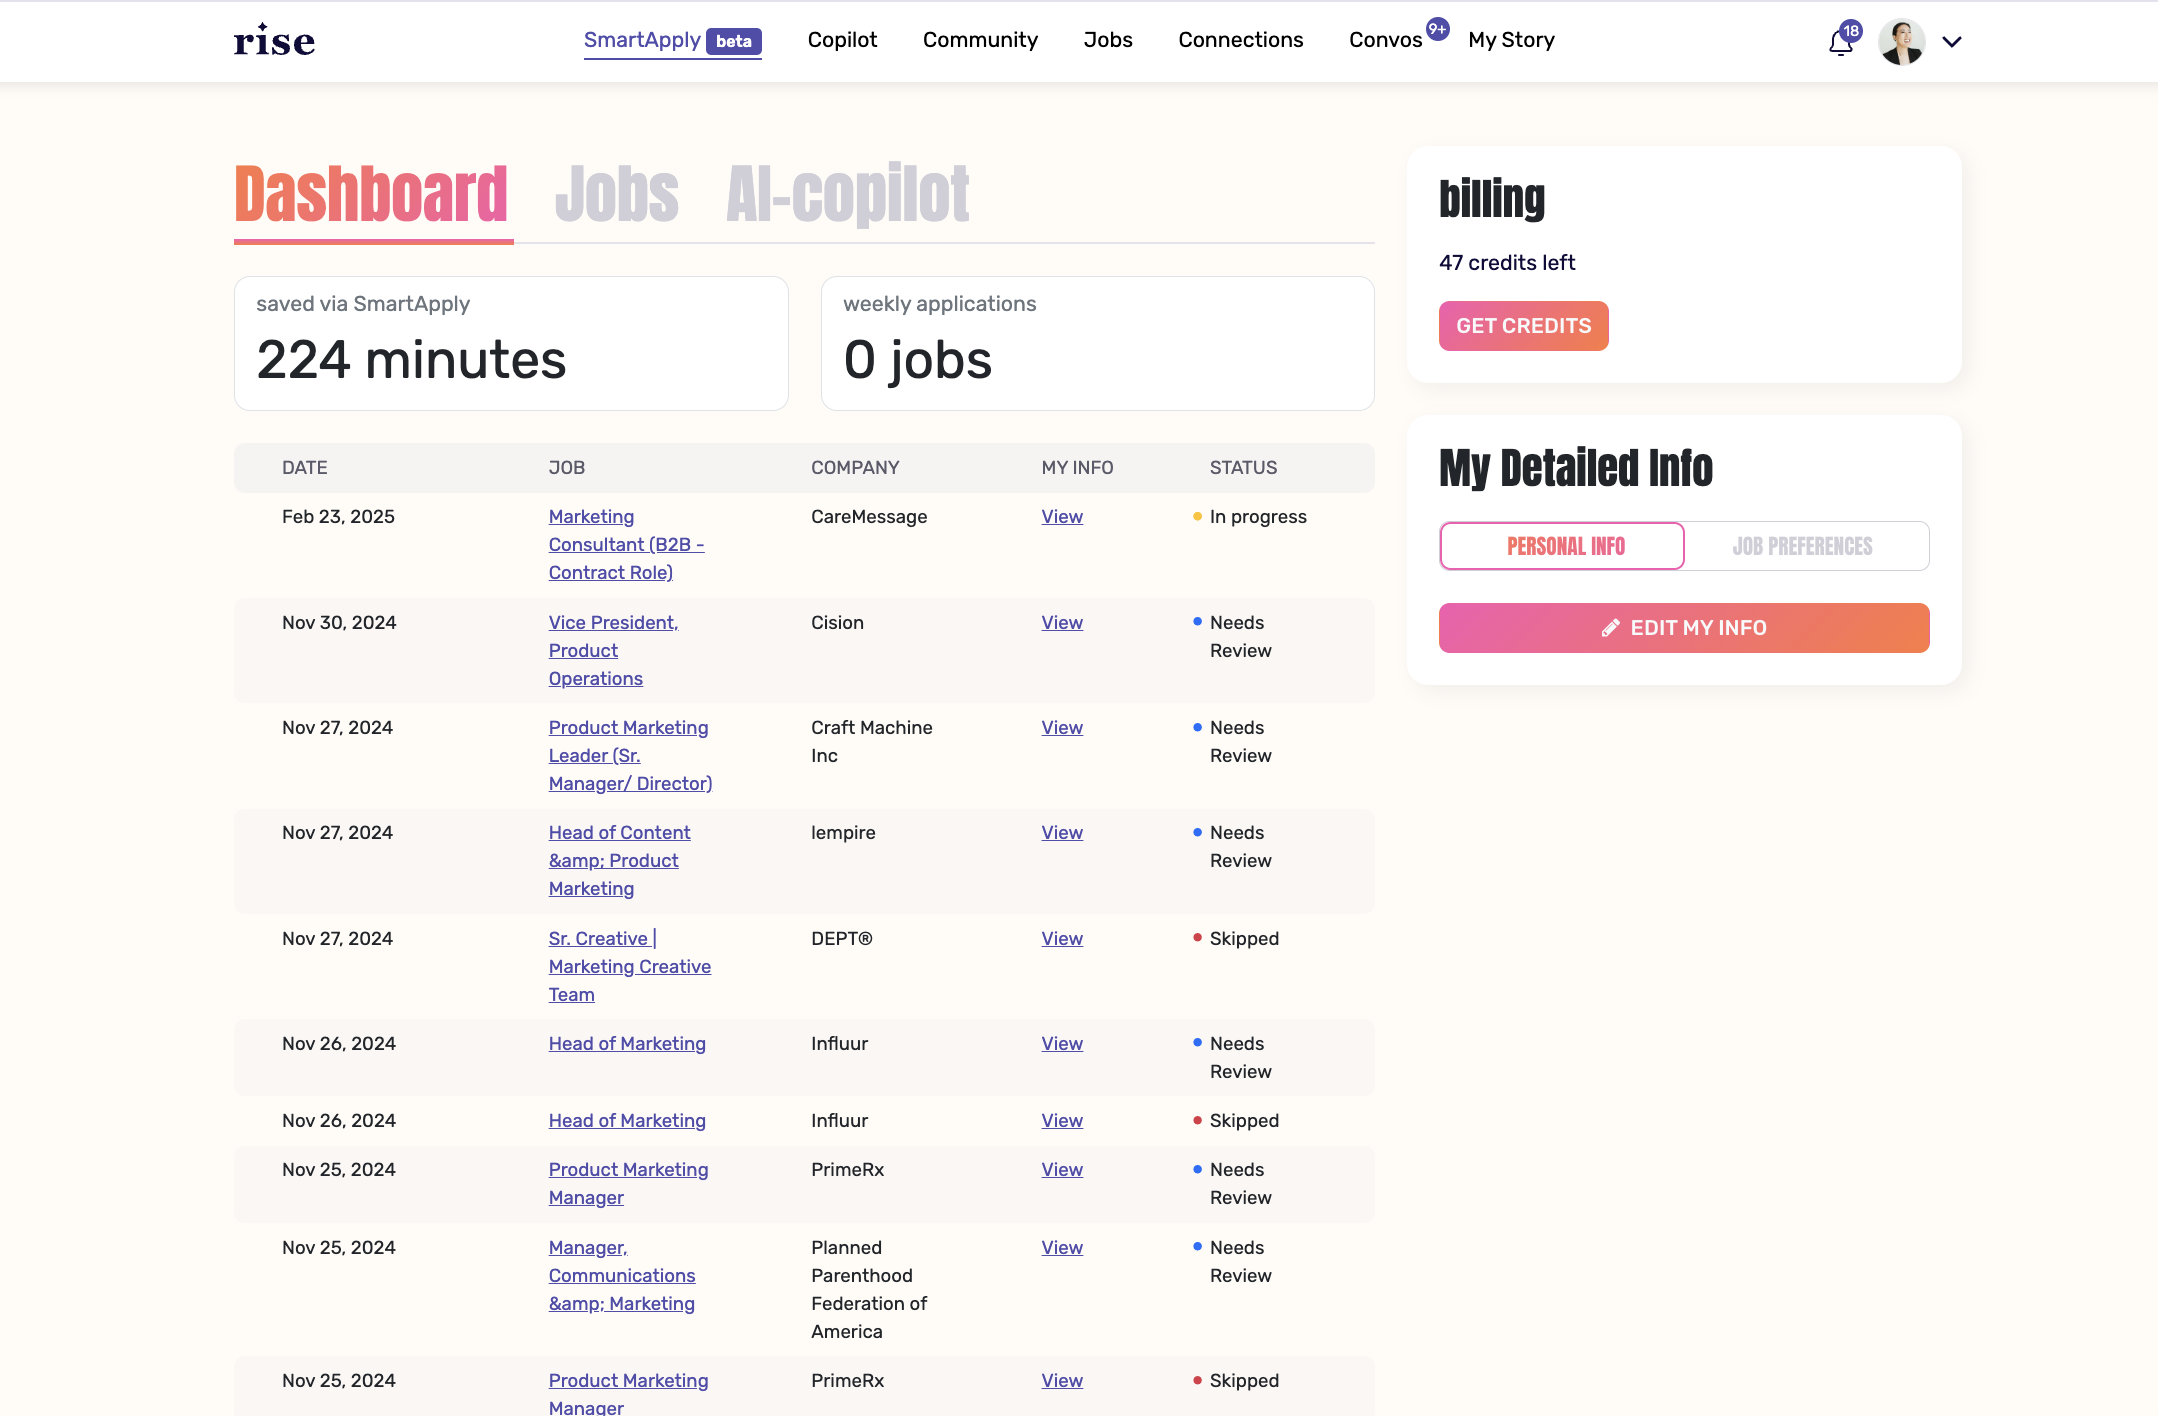Screen dimensions: 2158x1416
Task: Click the EDIT MY INFO button
Action: click(x=1684, y=628)
